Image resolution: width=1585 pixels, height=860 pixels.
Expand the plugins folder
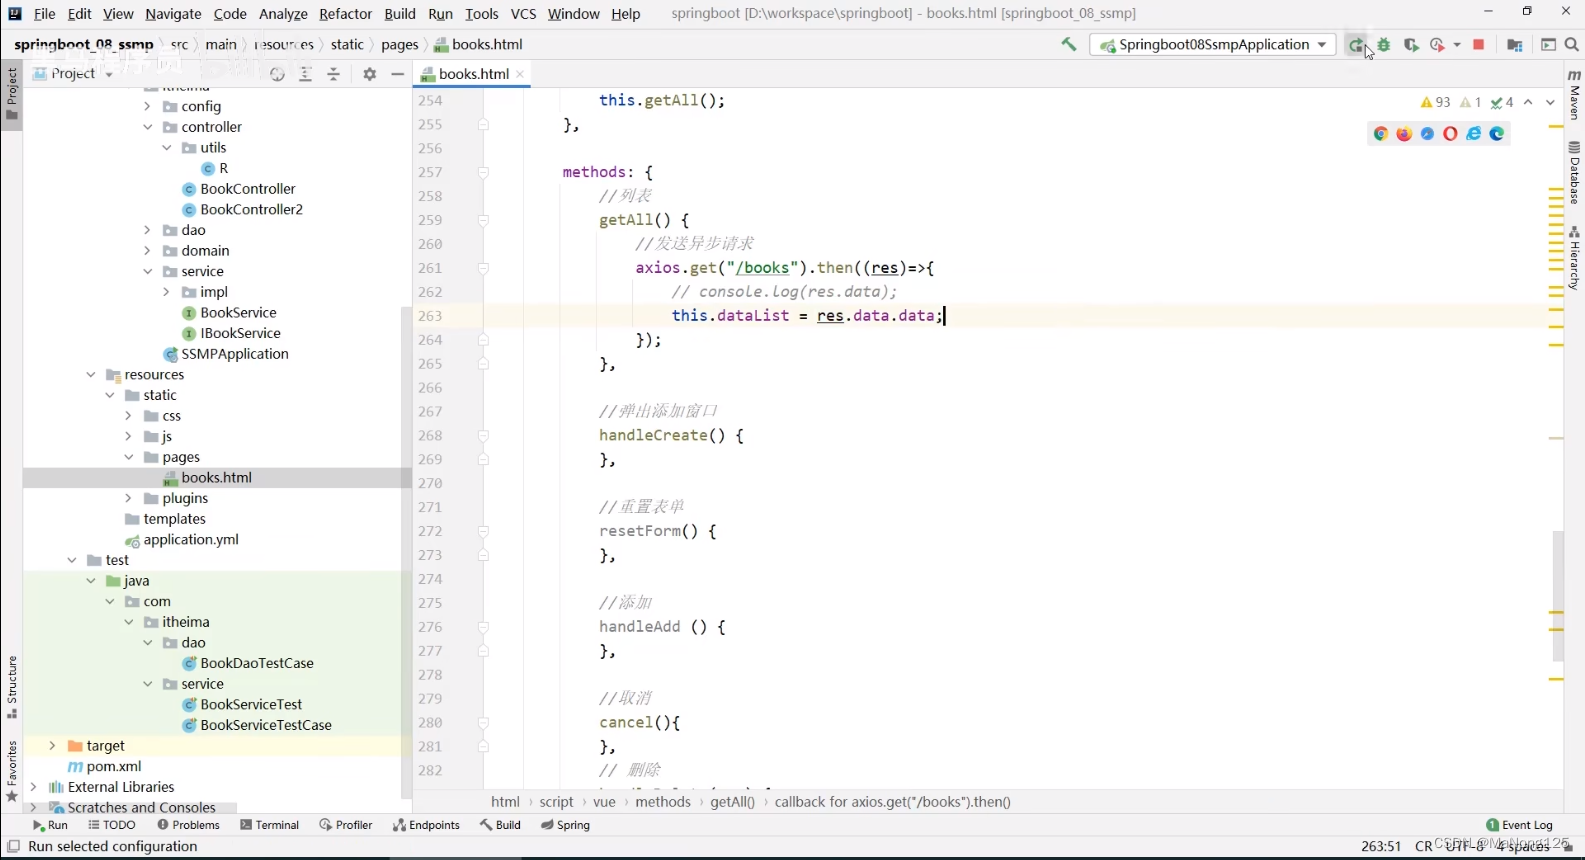tap(128, 498)
